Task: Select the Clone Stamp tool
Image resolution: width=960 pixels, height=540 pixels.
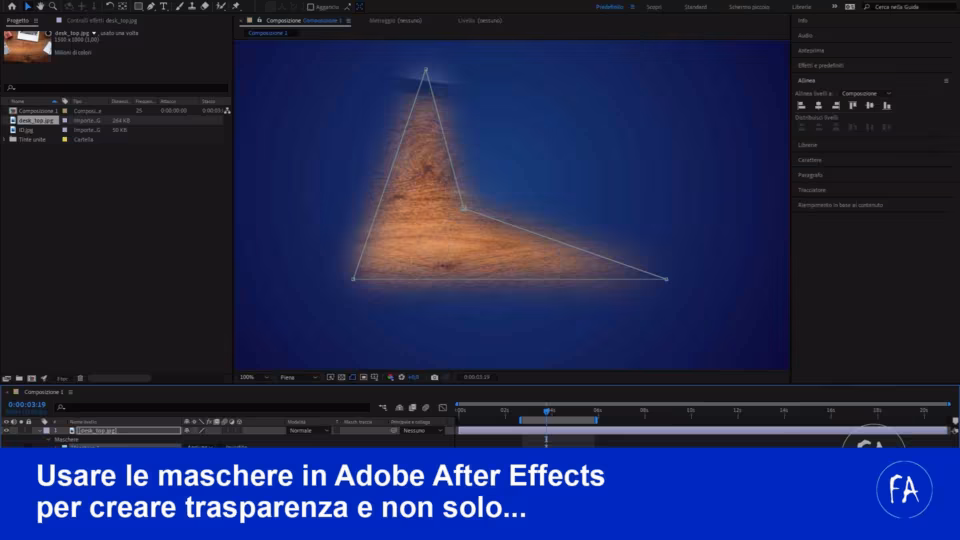Action: (192, 6)
